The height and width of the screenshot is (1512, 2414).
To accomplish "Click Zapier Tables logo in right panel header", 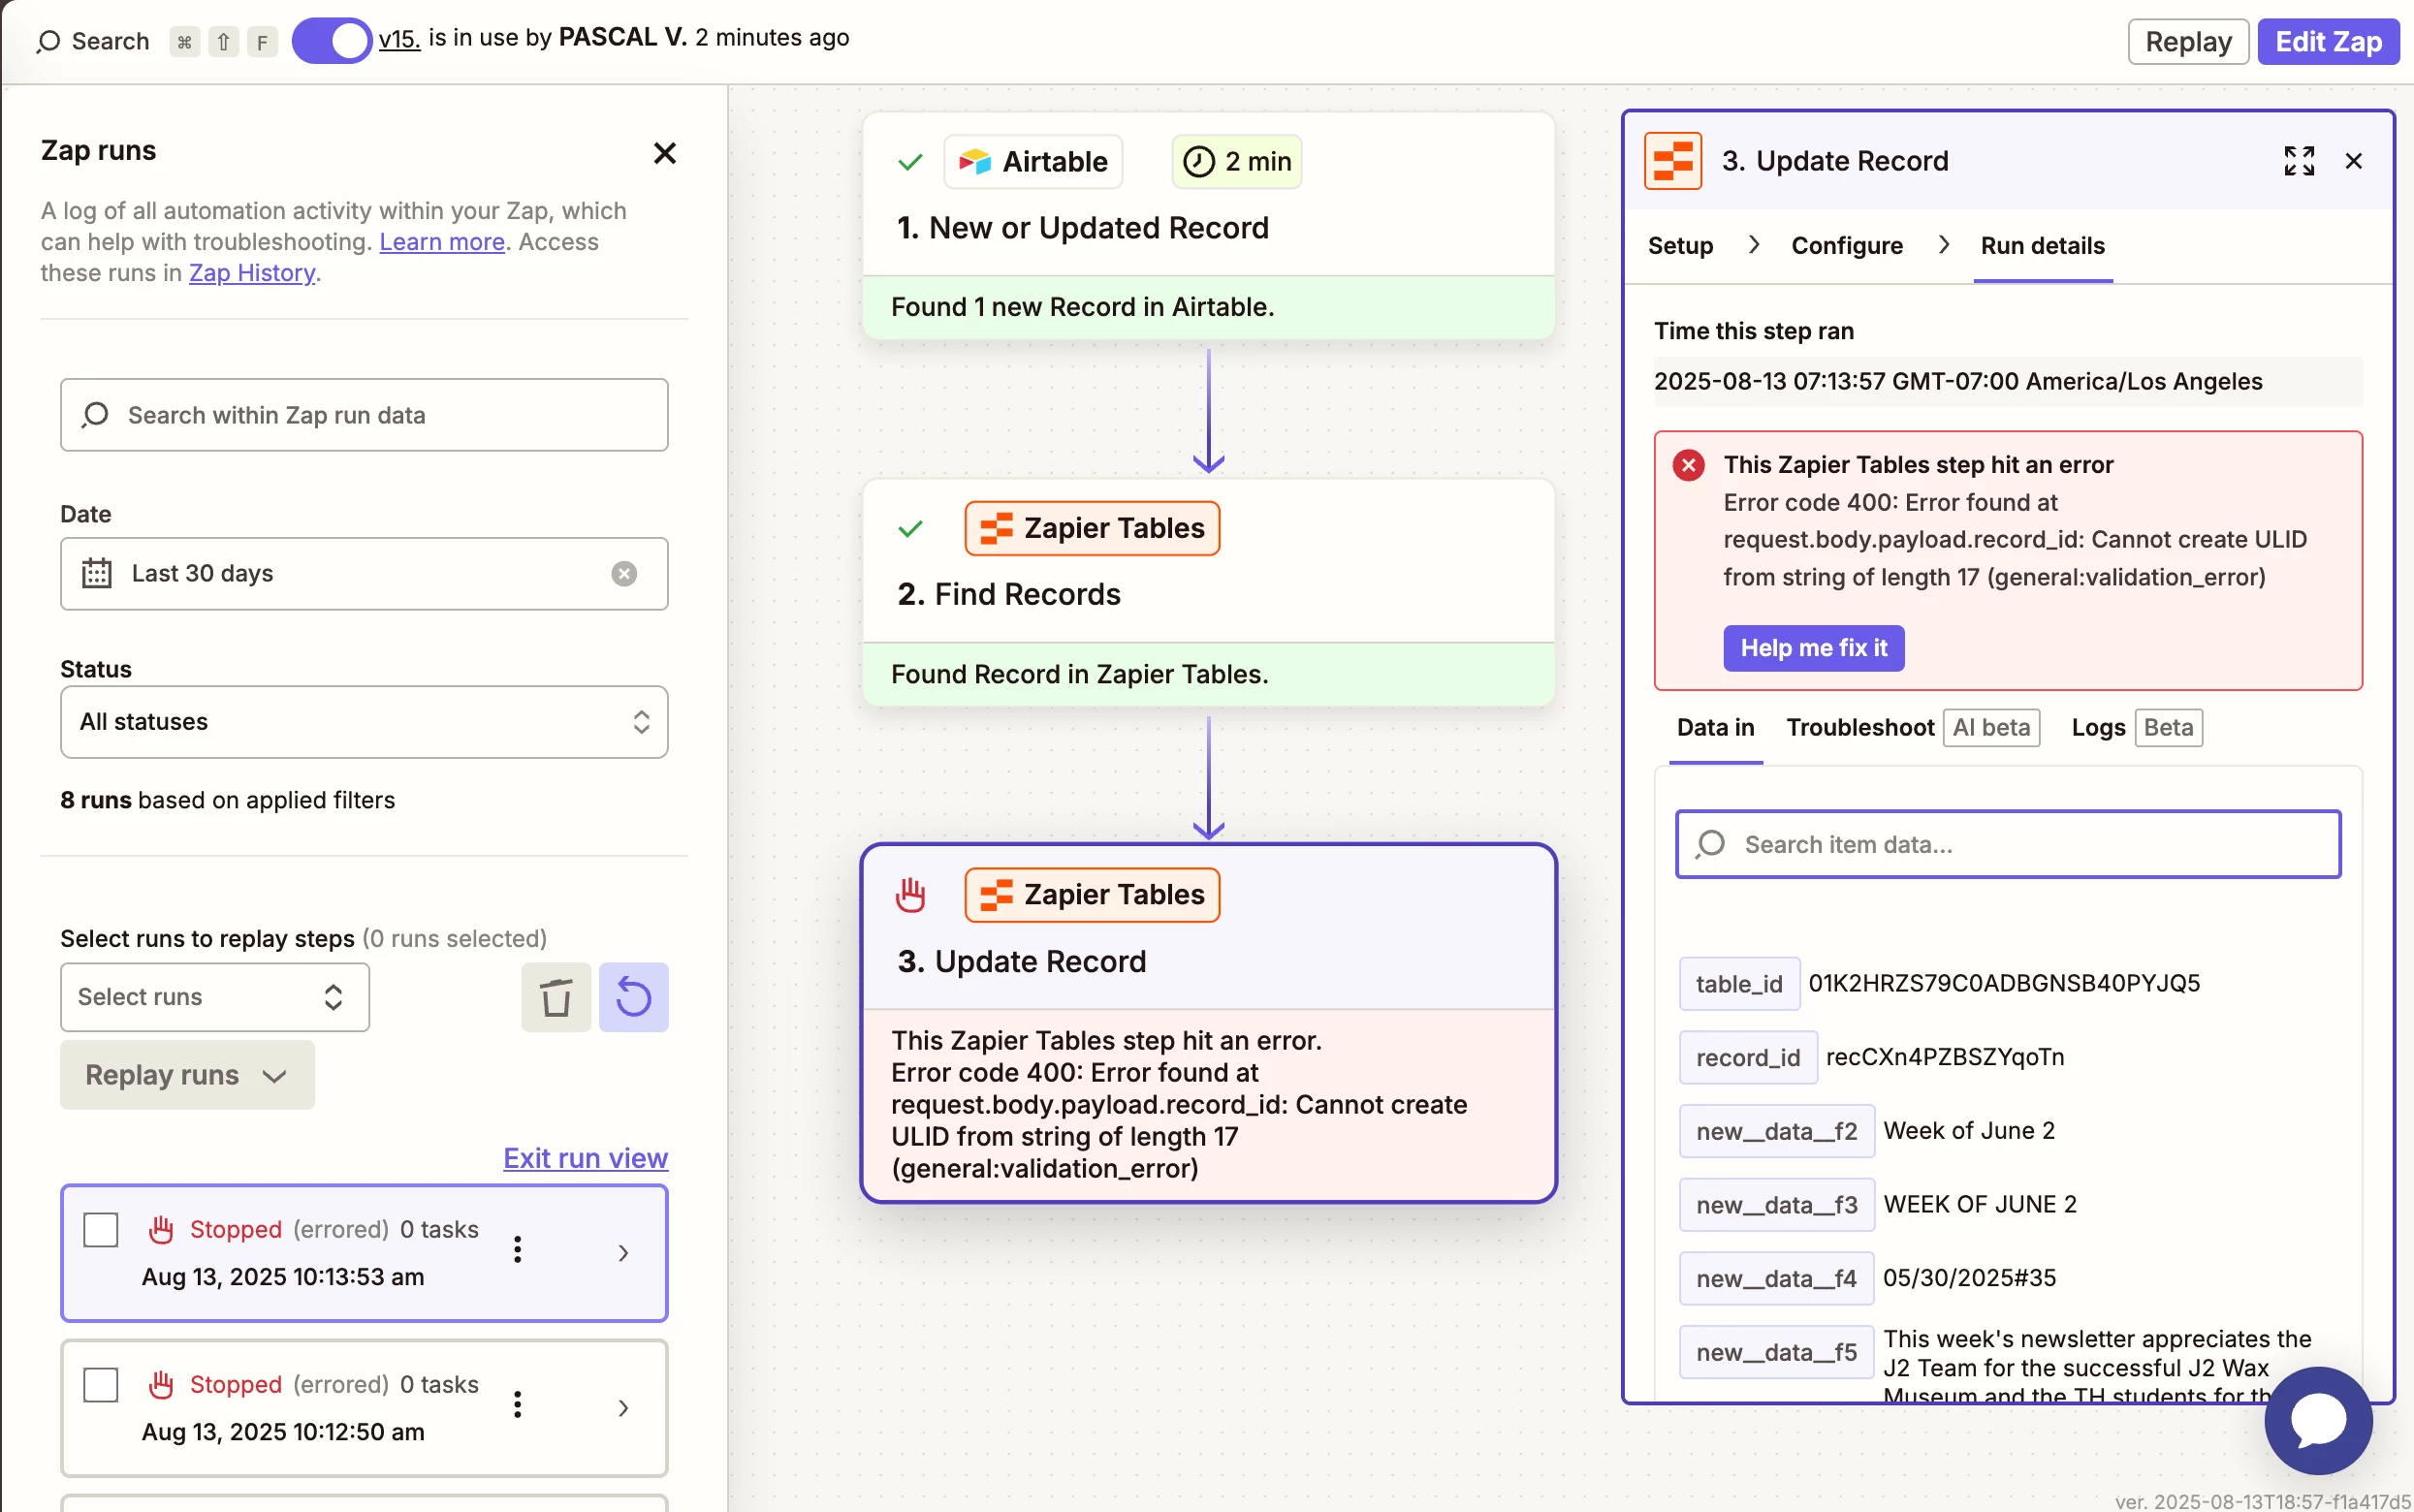I will pyautogui.click(x=1673, y=161).
